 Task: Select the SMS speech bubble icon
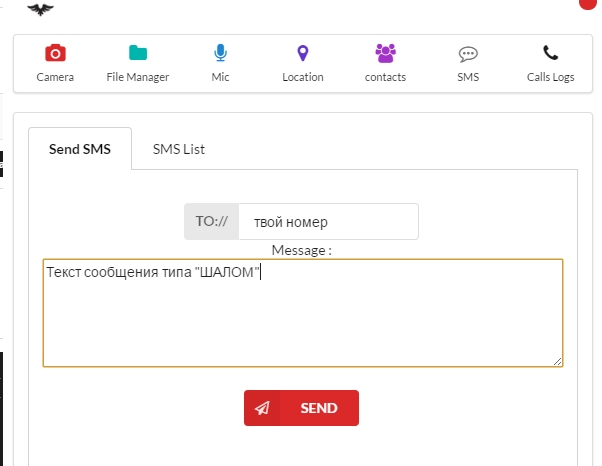point(468,54)
